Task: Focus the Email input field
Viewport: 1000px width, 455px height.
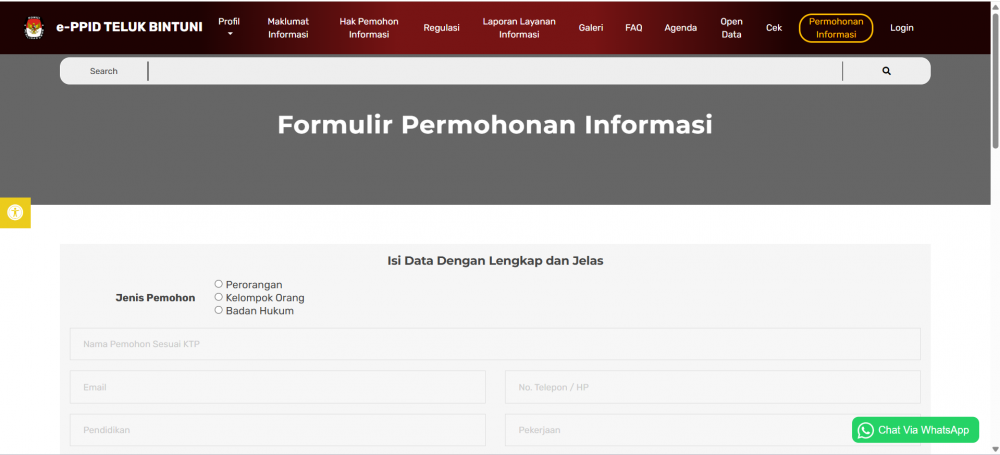Action: [277, 387]
